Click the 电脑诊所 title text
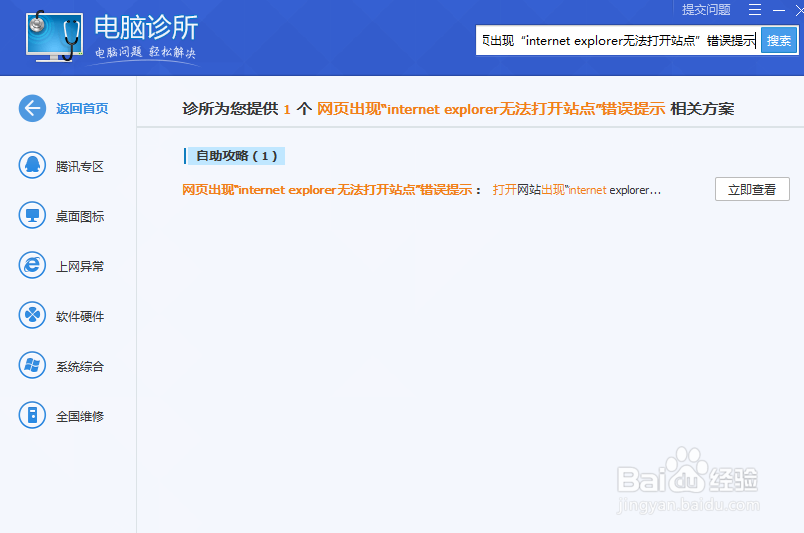 point(146,27)
